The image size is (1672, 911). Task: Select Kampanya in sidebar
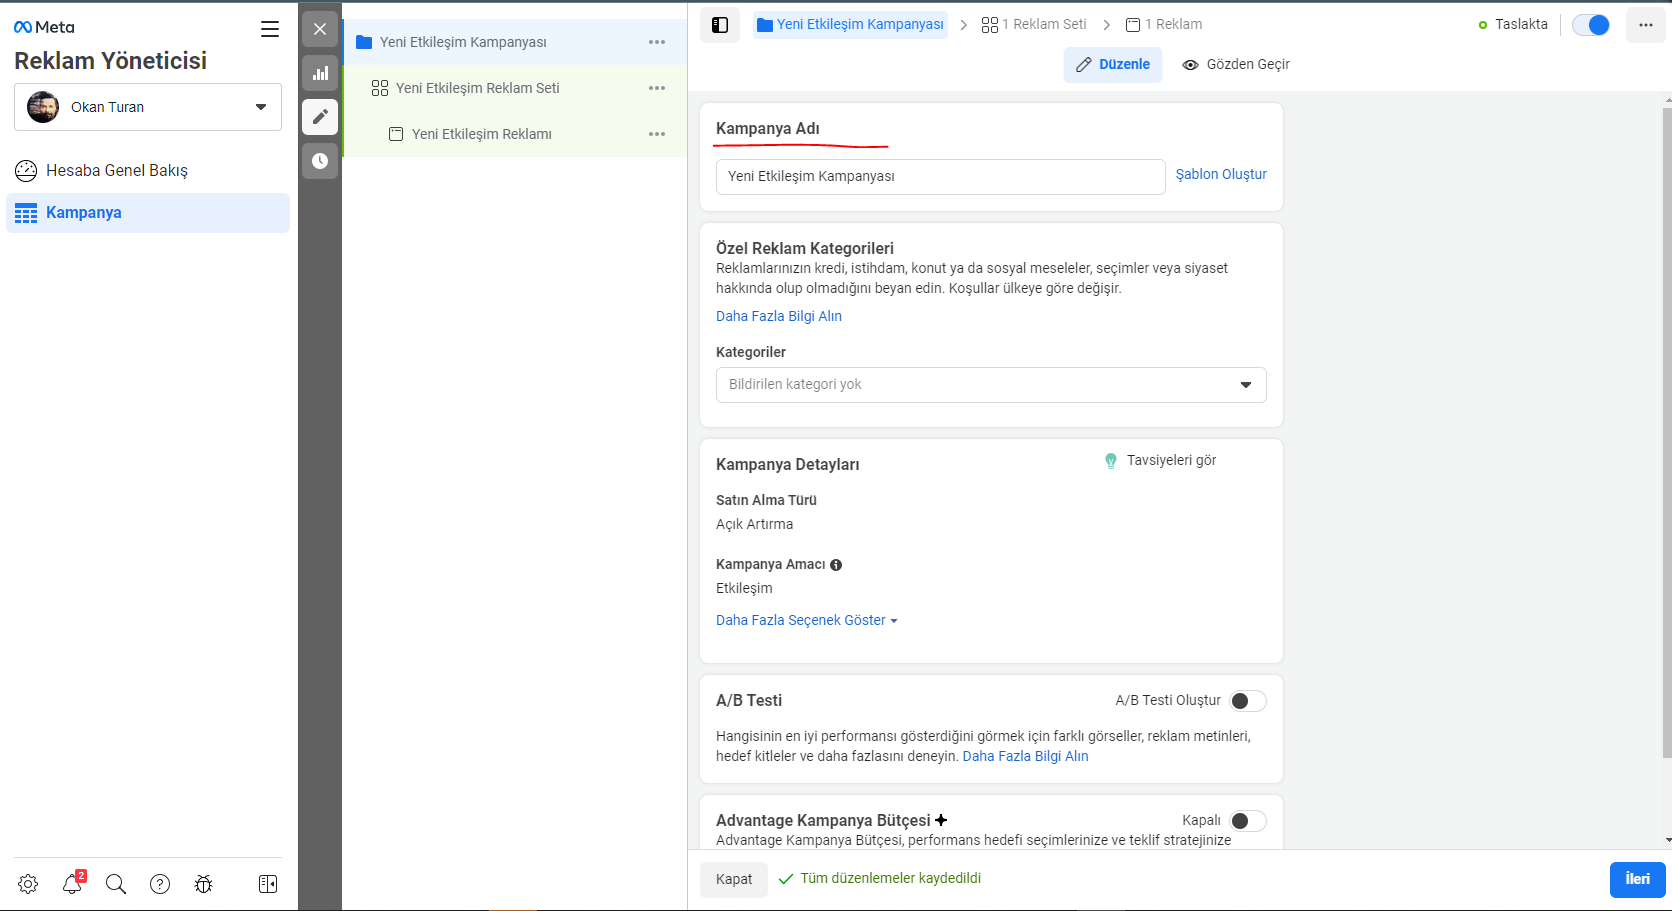pos(148,213)
